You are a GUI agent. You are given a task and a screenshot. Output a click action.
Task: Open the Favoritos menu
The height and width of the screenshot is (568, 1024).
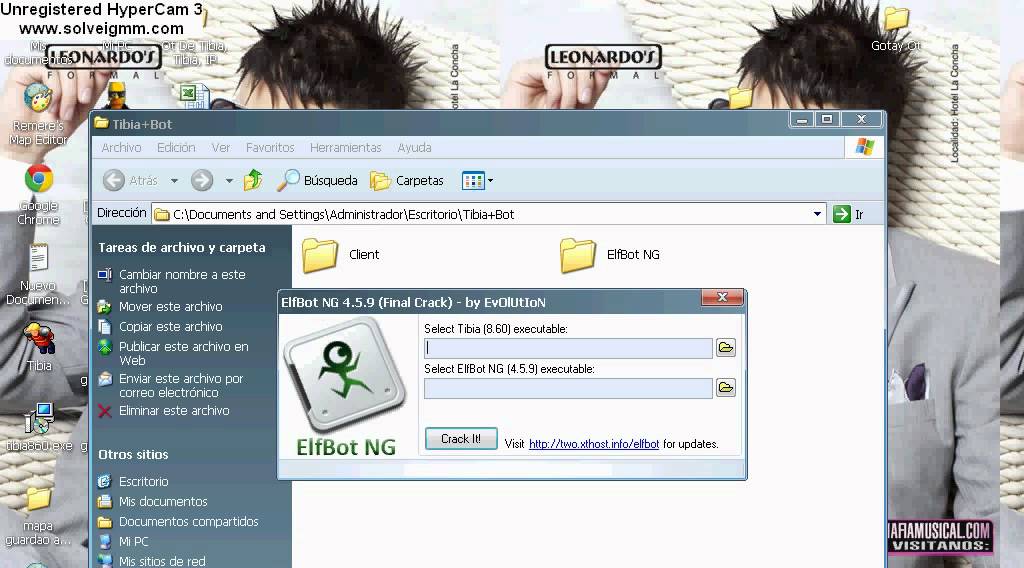(270, 148)
